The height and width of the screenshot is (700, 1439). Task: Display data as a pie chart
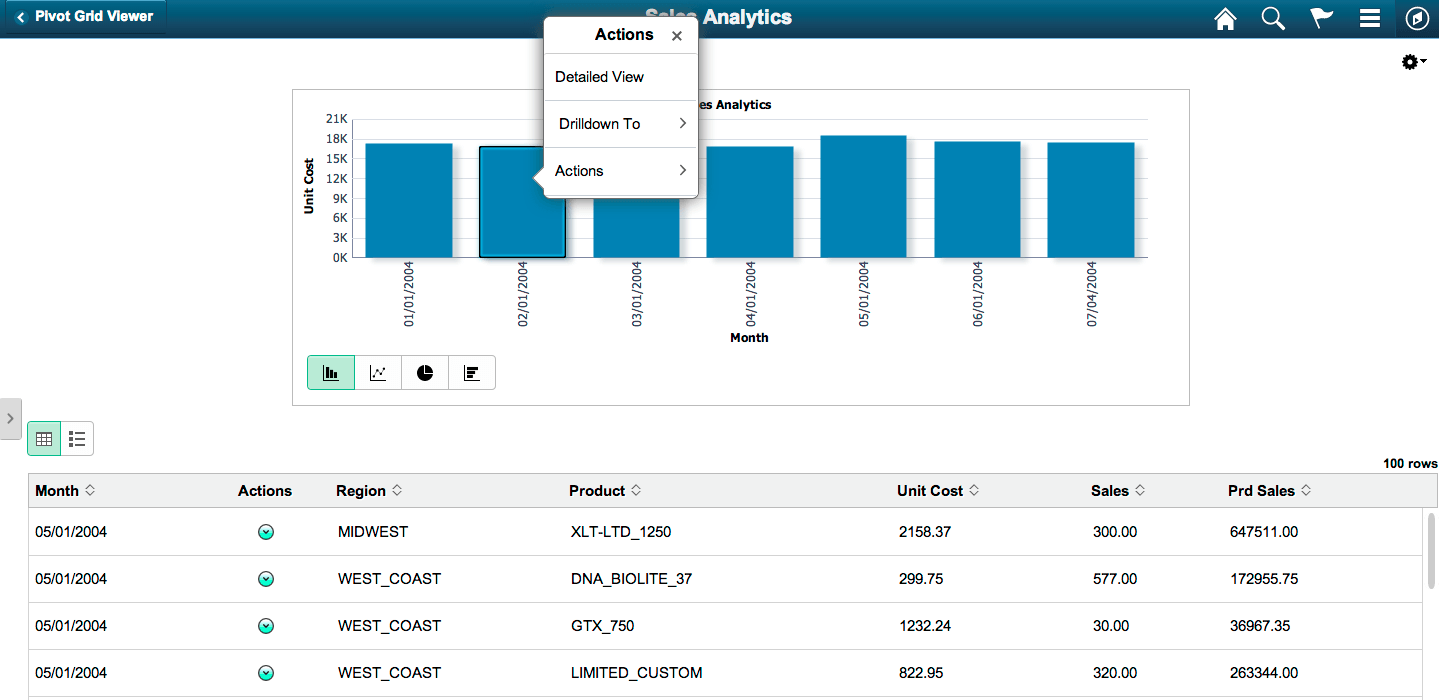(424, 371)
